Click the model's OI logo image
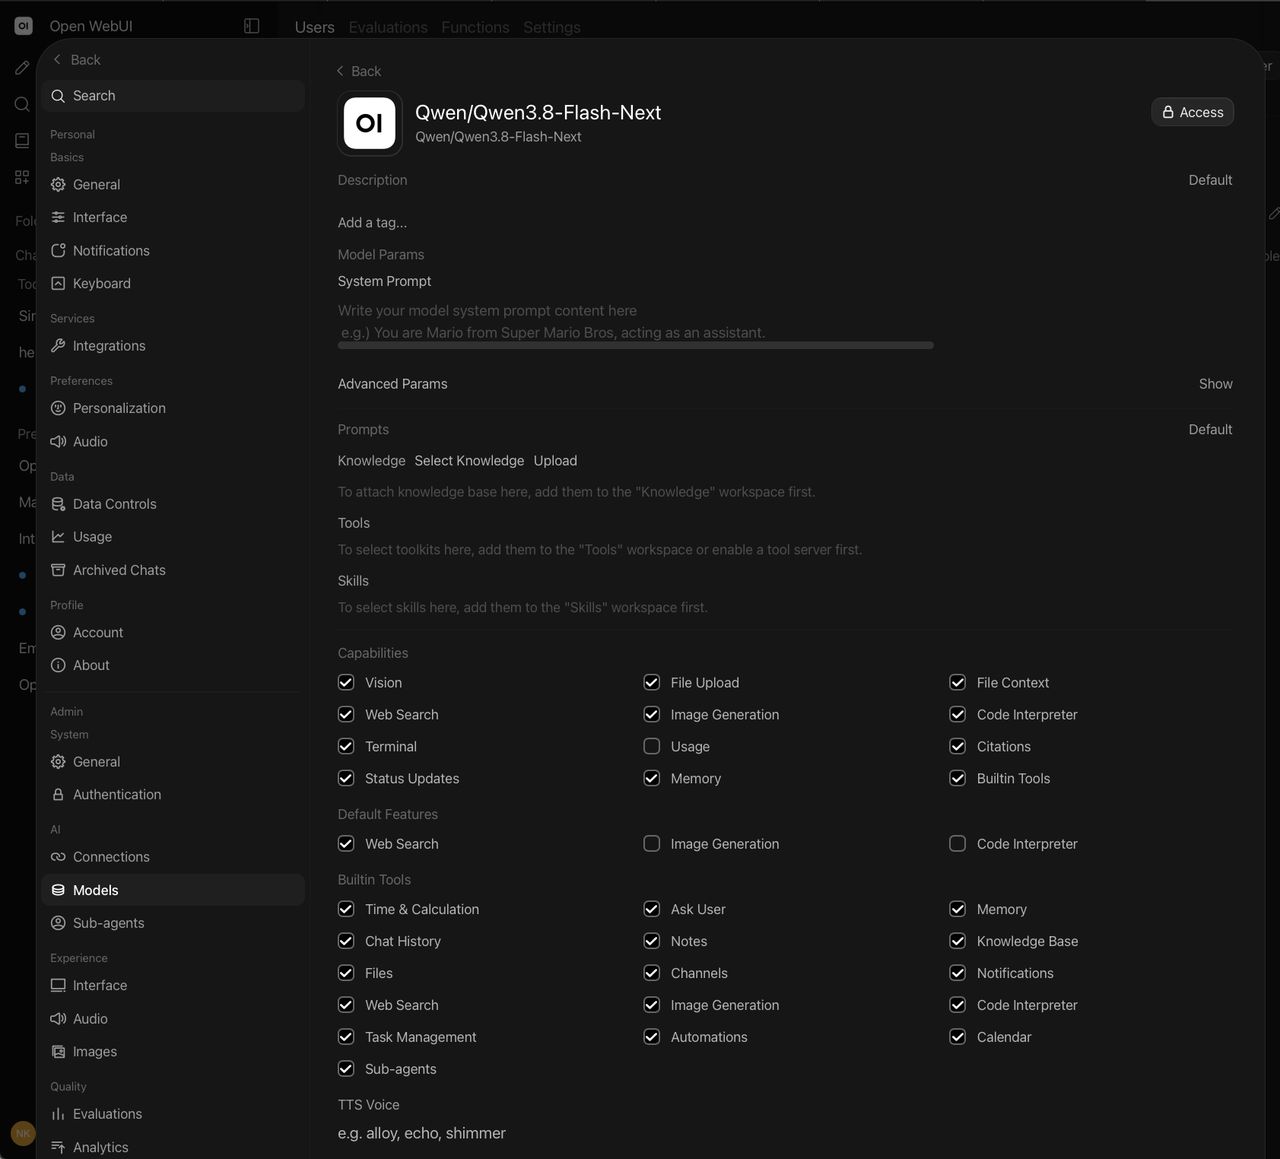The width and height of the screenshot is (1280, 1159). tap(370, 123)
